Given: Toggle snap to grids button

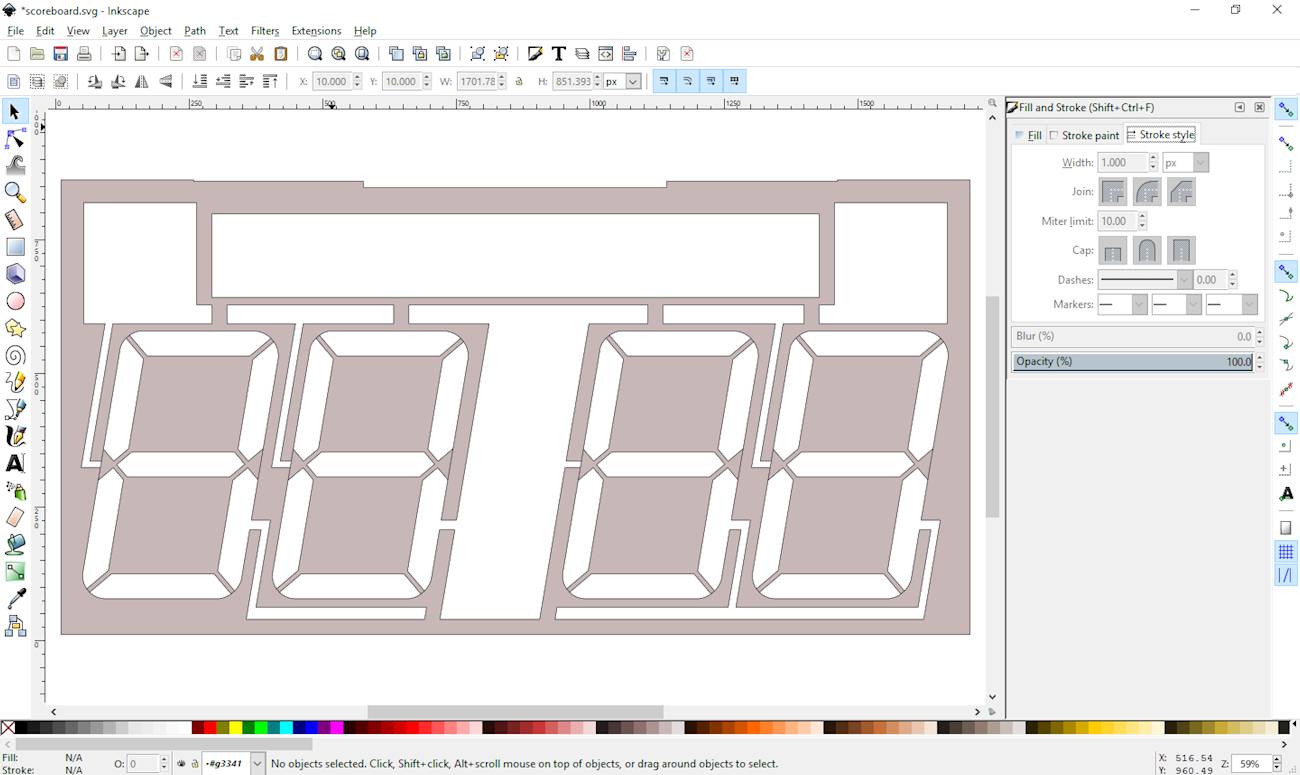Looking at the screenshot, I should [1286, 552].
